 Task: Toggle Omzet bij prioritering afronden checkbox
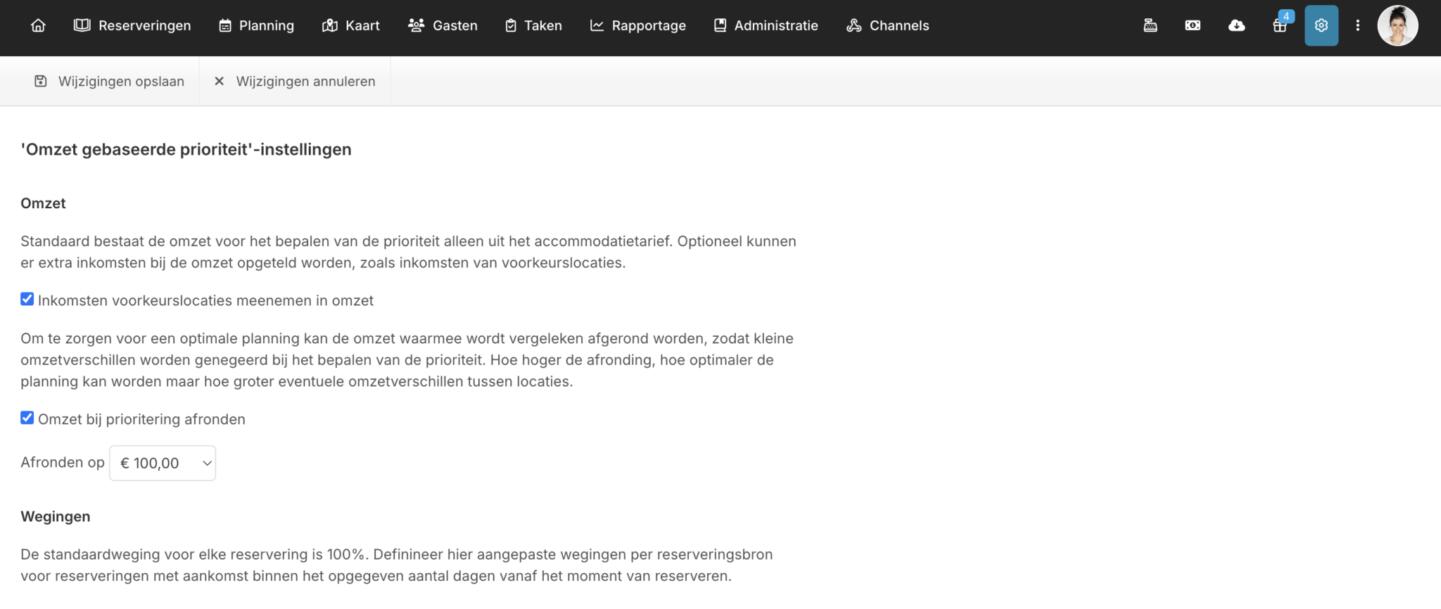[x=27, y=418]
